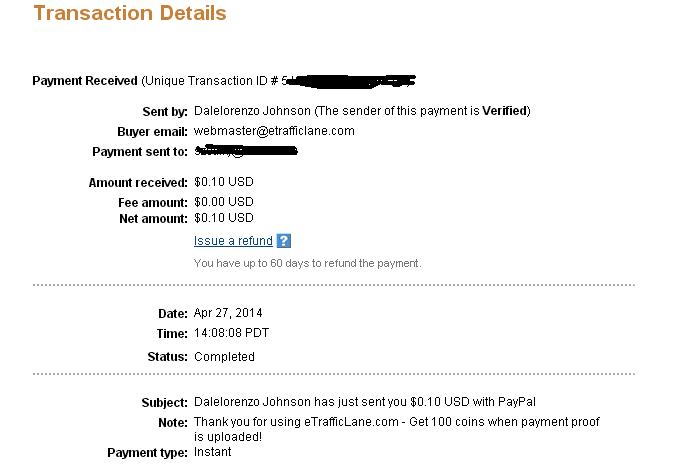691x471 pixels.
Task: Select the $0.00 USD fee amount value
Action: pos(224,202)
